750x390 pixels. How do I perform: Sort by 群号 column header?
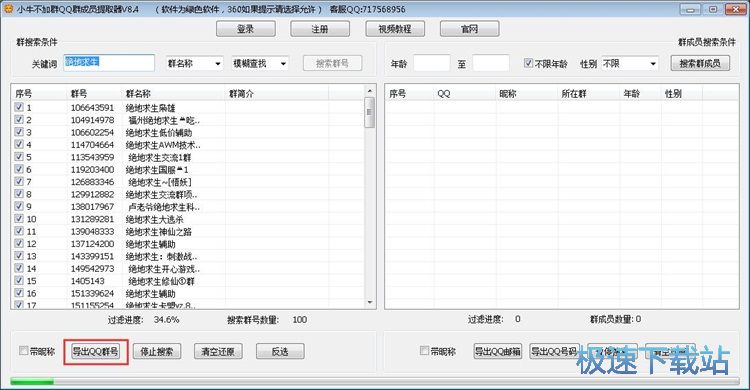tap(95, 93)
